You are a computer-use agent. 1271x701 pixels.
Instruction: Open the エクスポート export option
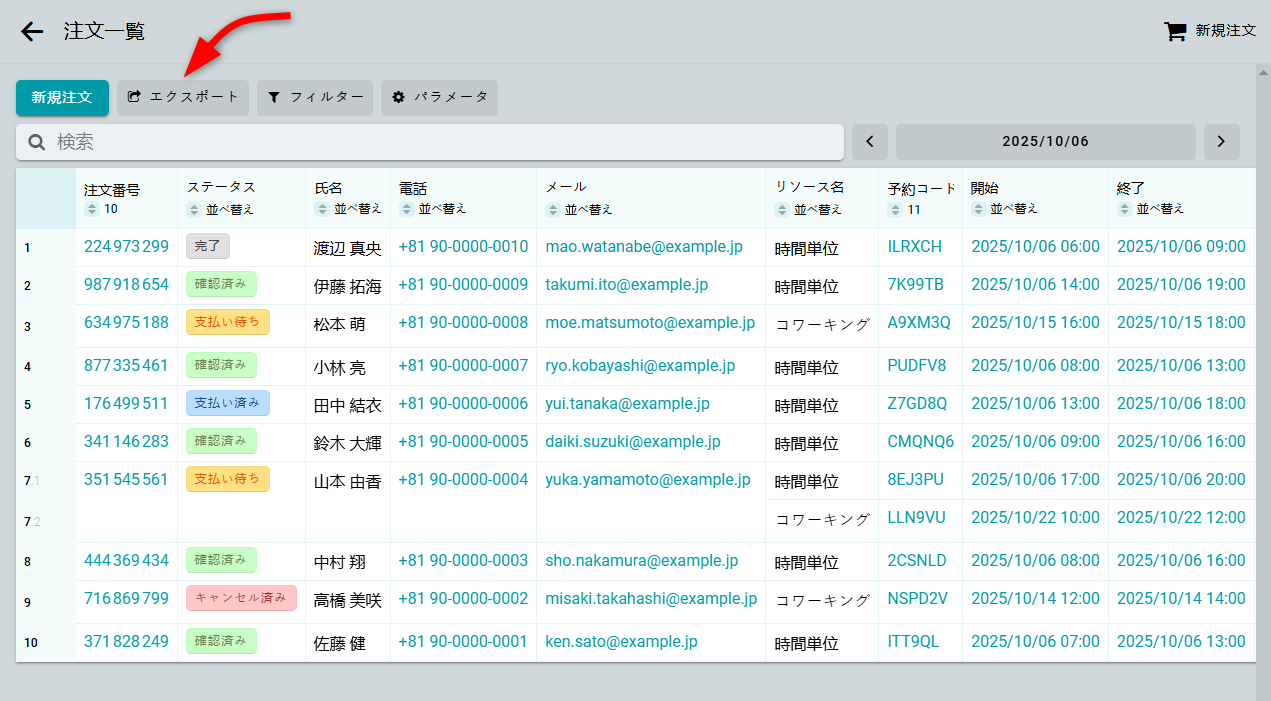point(183,97)
